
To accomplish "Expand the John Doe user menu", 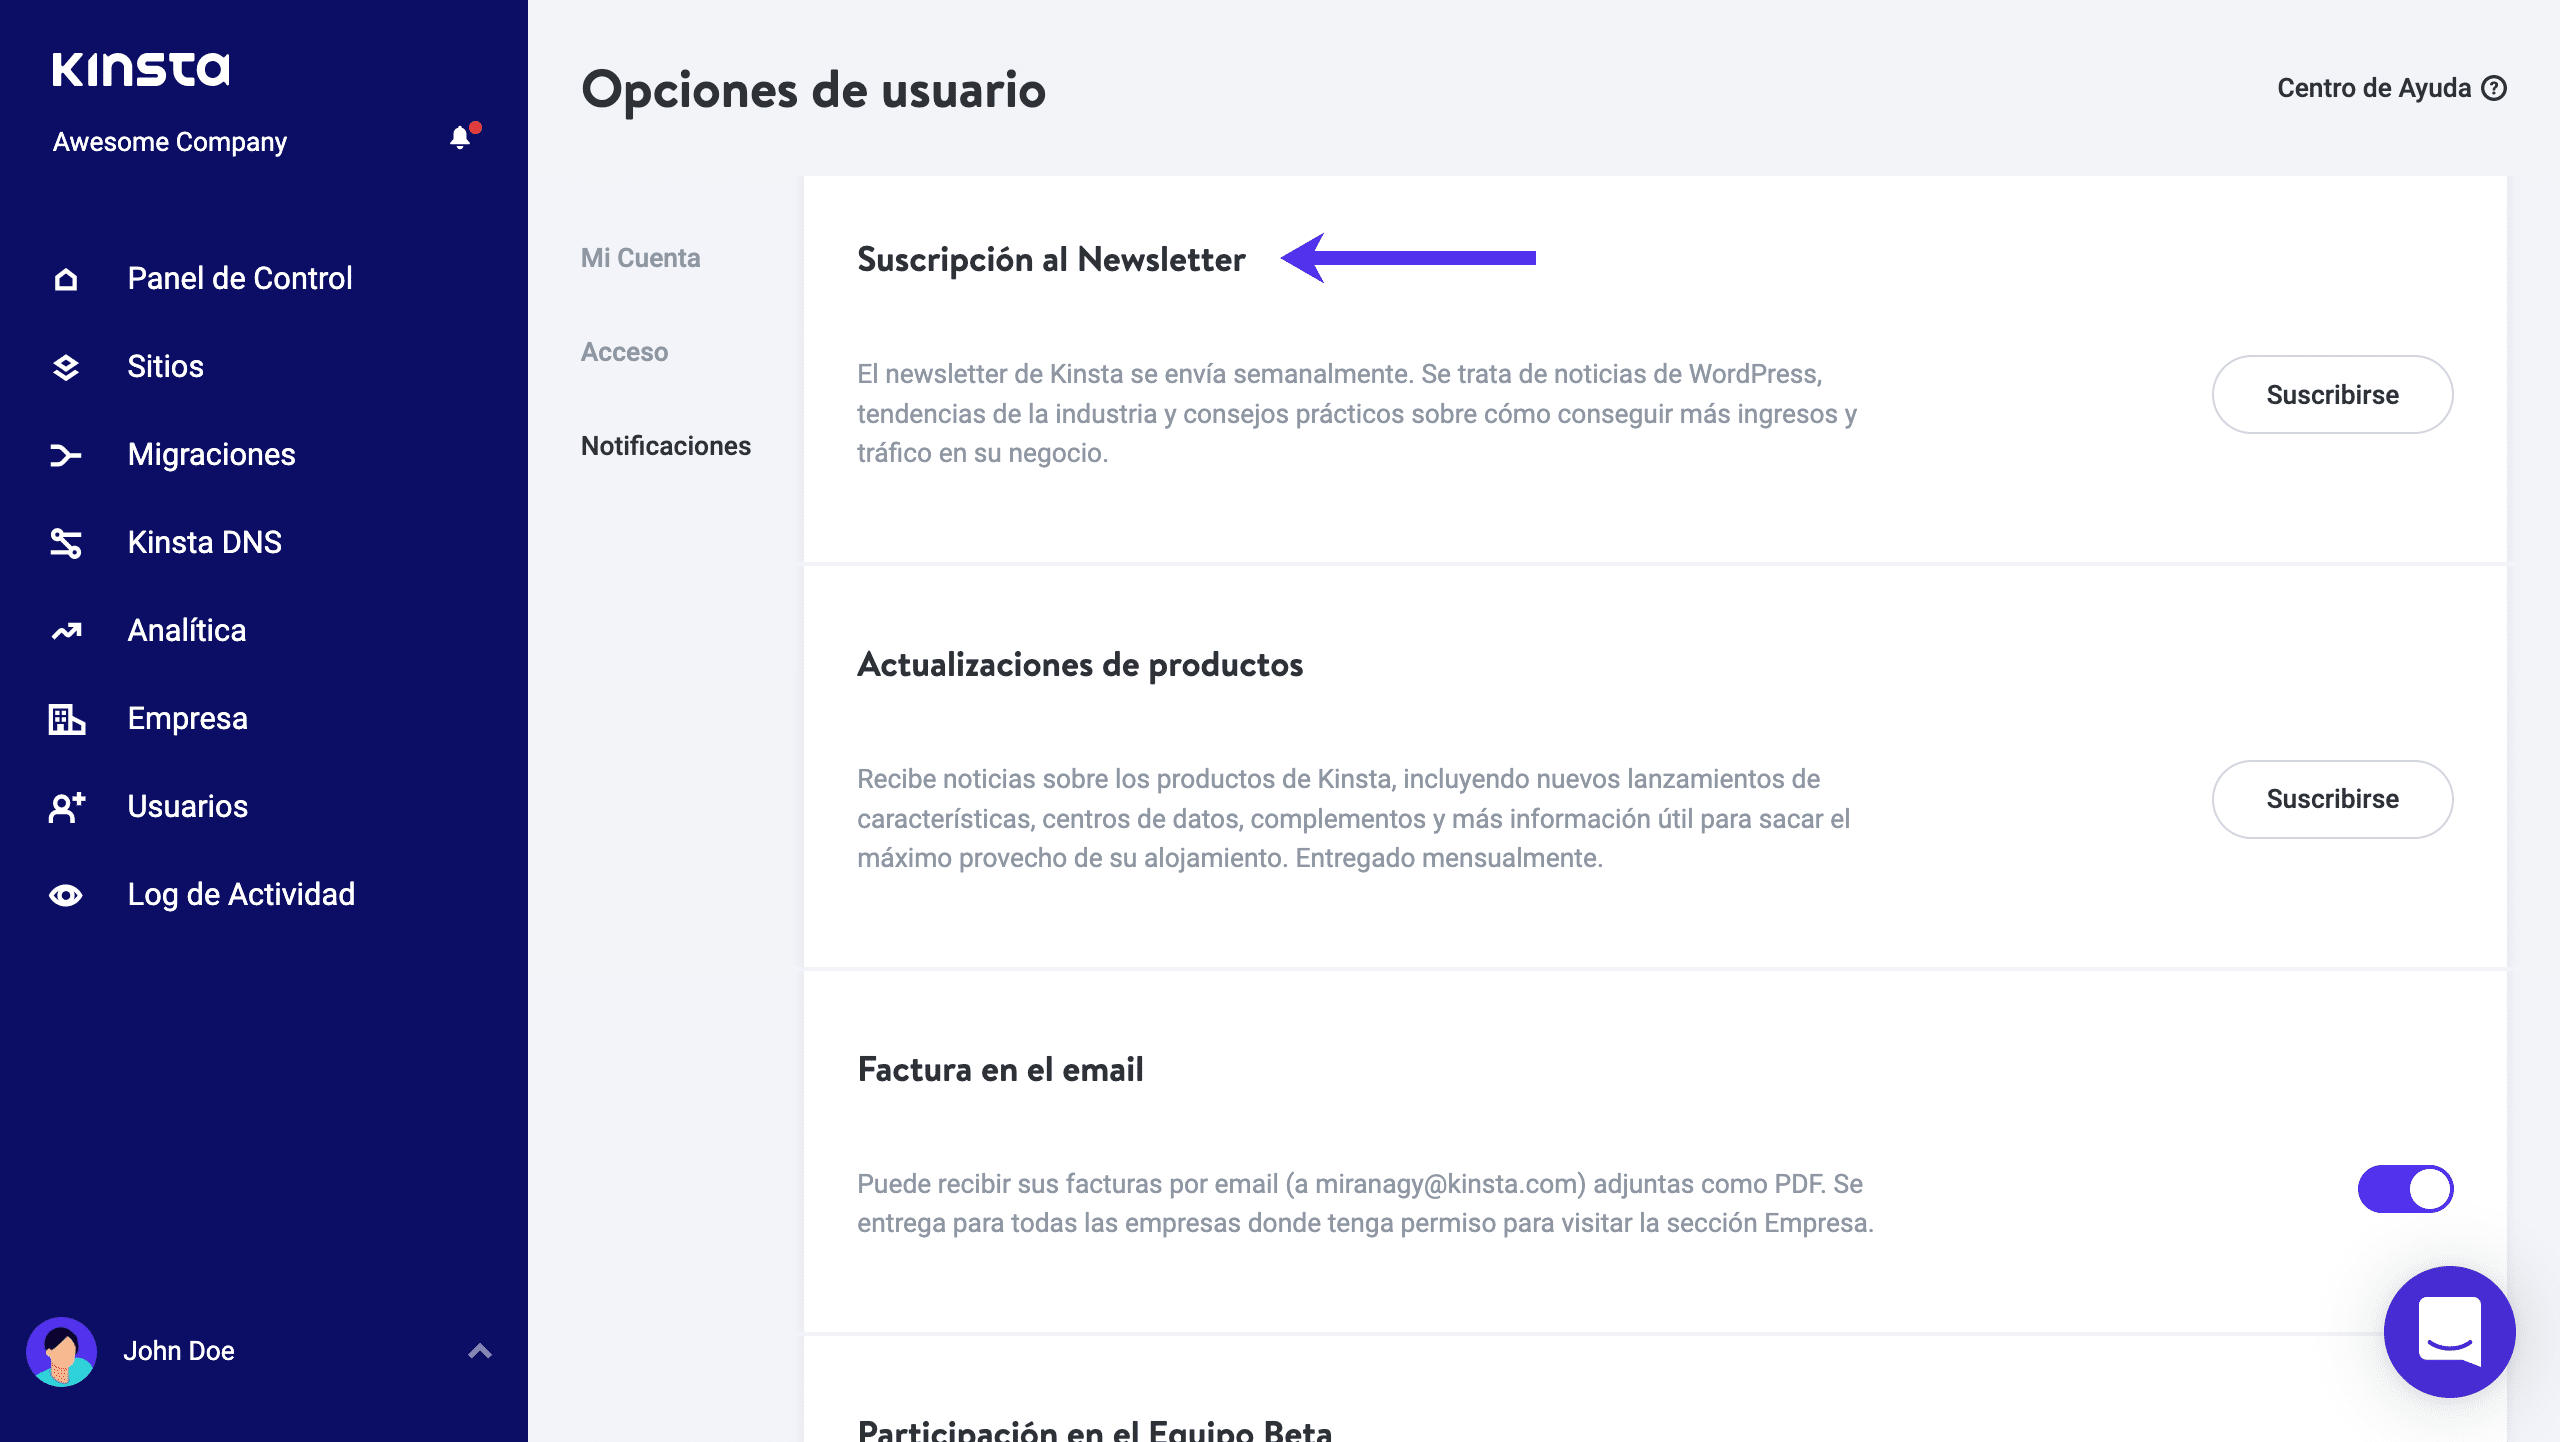I will click(x=480, y=1351).
